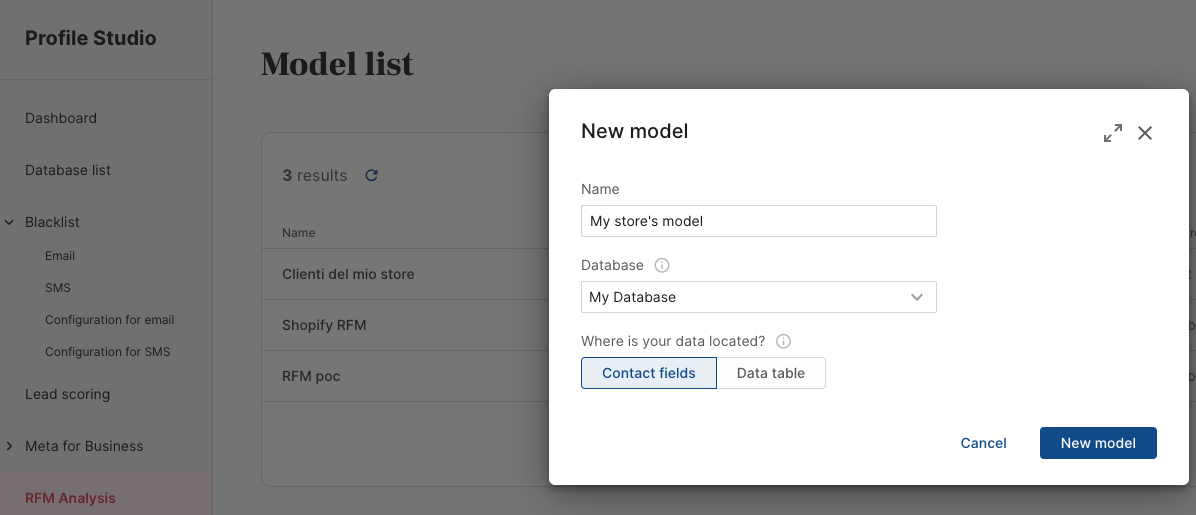Viewport: 1196px width, 515px height.
Task: Expand the Meta for Business section
Action: tap(10, 446)
